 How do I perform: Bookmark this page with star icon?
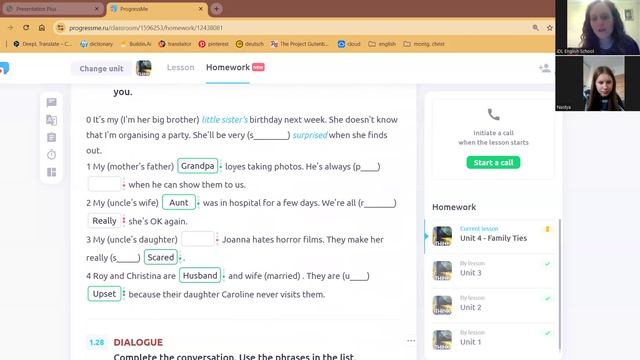[549, 28]
